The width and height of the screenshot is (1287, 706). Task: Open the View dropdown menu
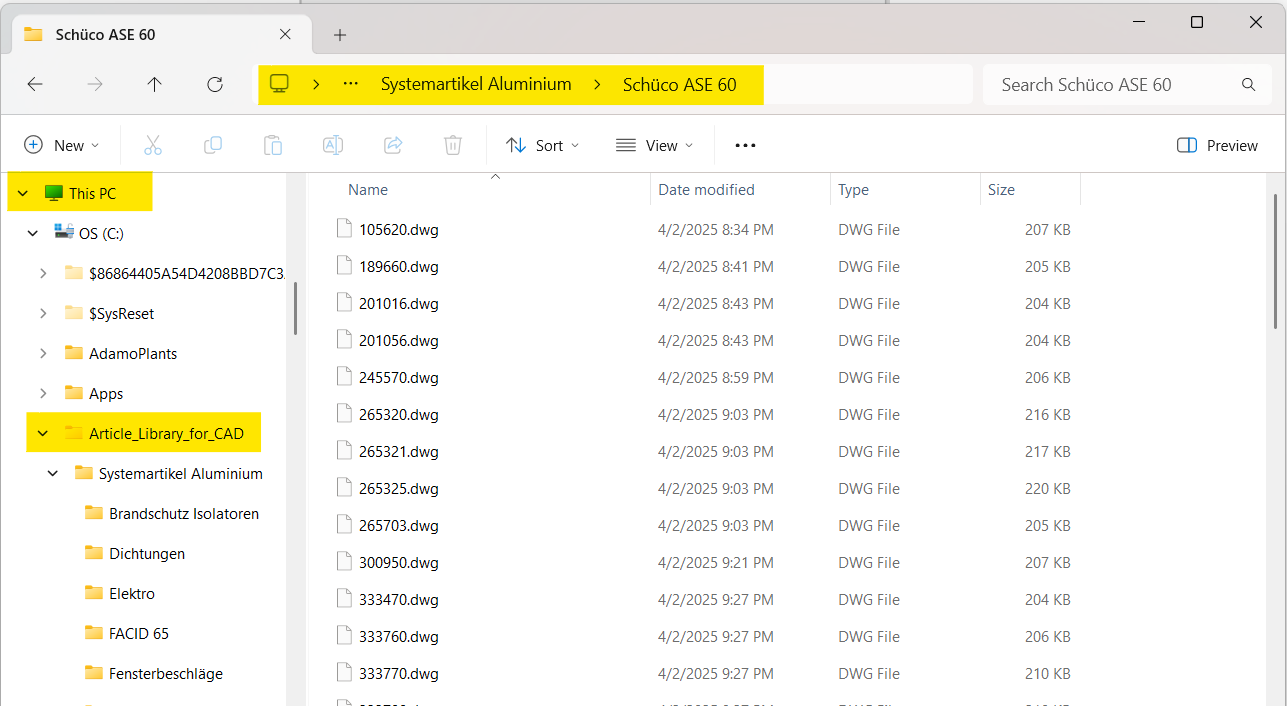click(x=655, y=146)
